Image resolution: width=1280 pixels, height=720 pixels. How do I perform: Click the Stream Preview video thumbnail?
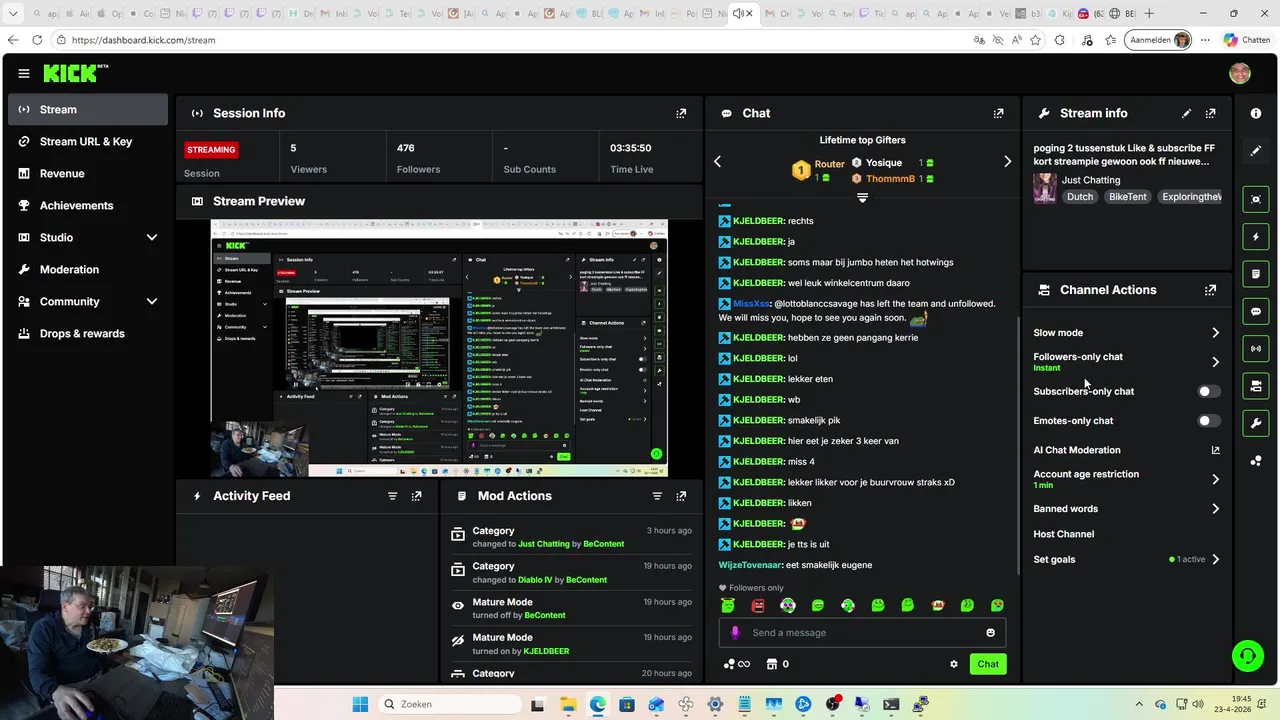pyautogui.click(x=439, y=348)
